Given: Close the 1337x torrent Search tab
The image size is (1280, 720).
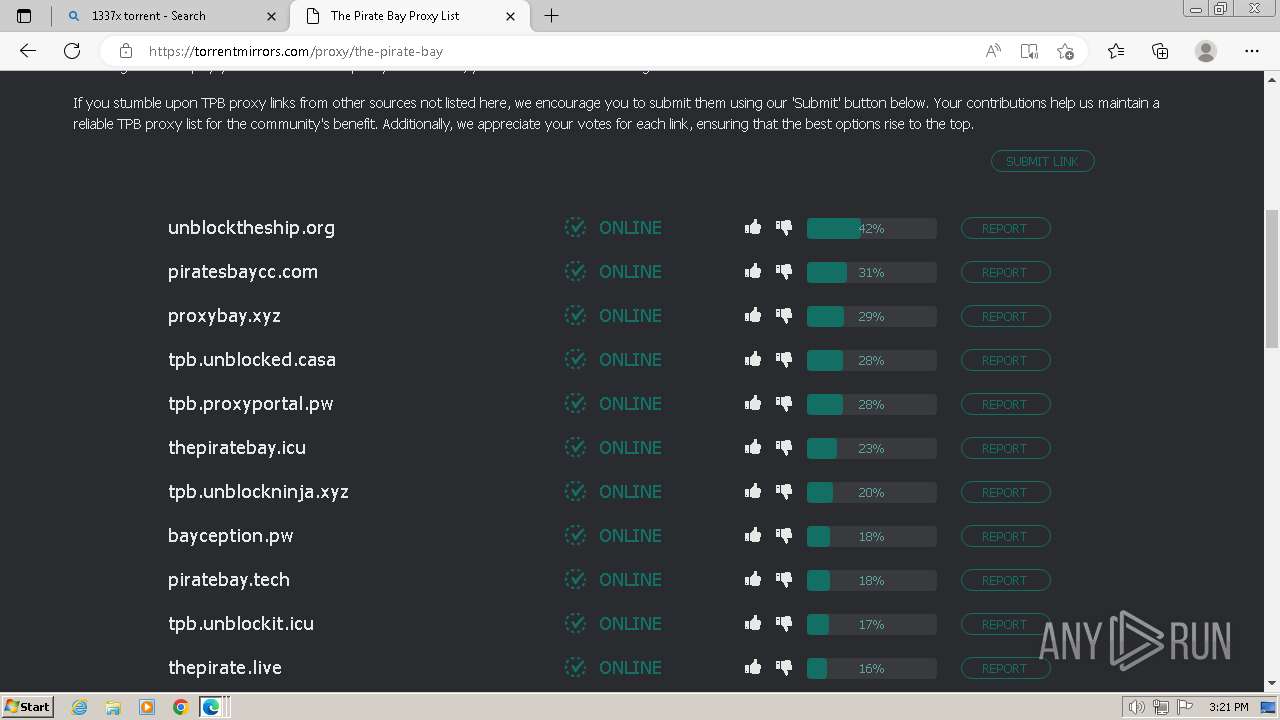Looking at the screenshot, I should point(272,16).
